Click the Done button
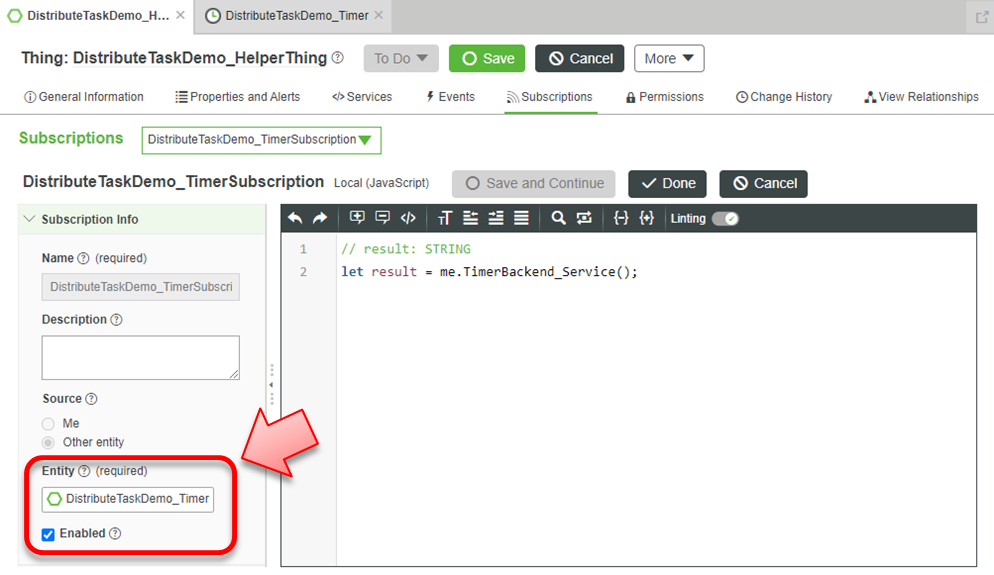Screen dimensions: 994x575 [667, 184]
